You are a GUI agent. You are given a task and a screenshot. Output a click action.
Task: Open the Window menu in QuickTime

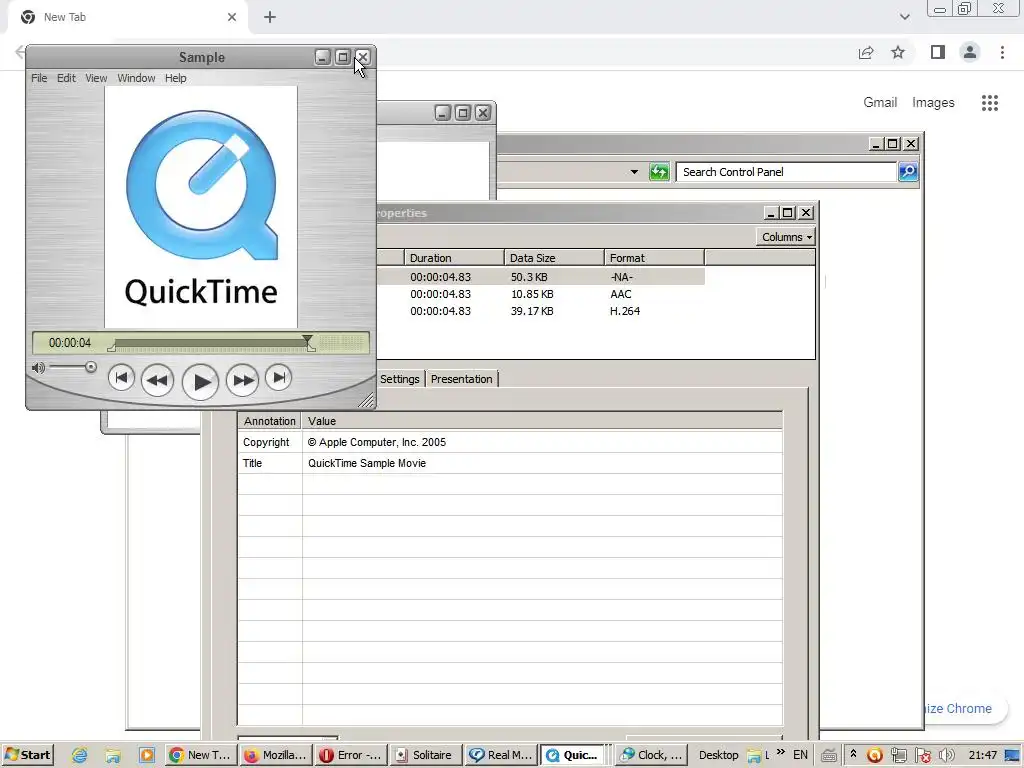[x=136, y=78]
